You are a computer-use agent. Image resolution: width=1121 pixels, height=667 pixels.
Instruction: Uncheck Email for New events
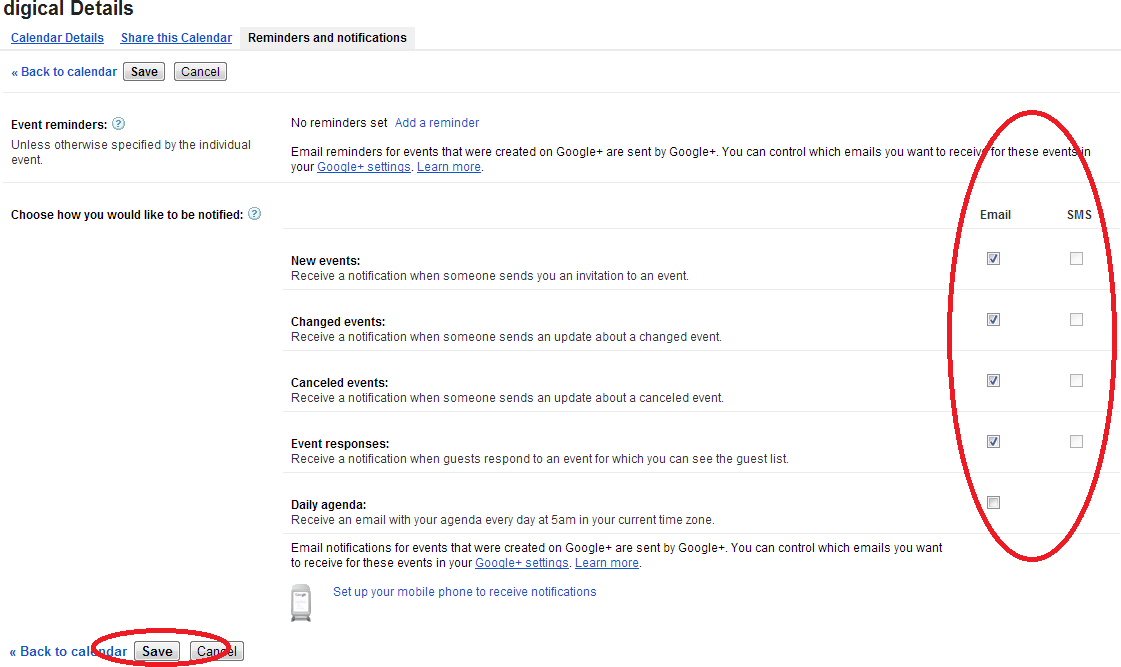(993, 258)
